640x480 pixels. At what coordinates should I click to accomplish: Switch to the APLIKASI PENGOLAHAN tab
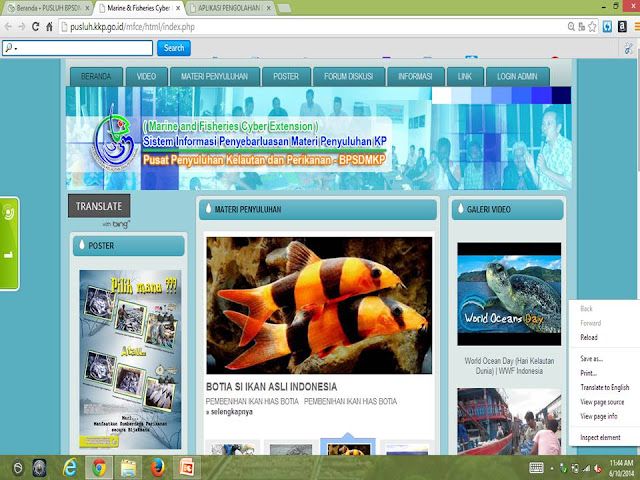pos(231,8)
